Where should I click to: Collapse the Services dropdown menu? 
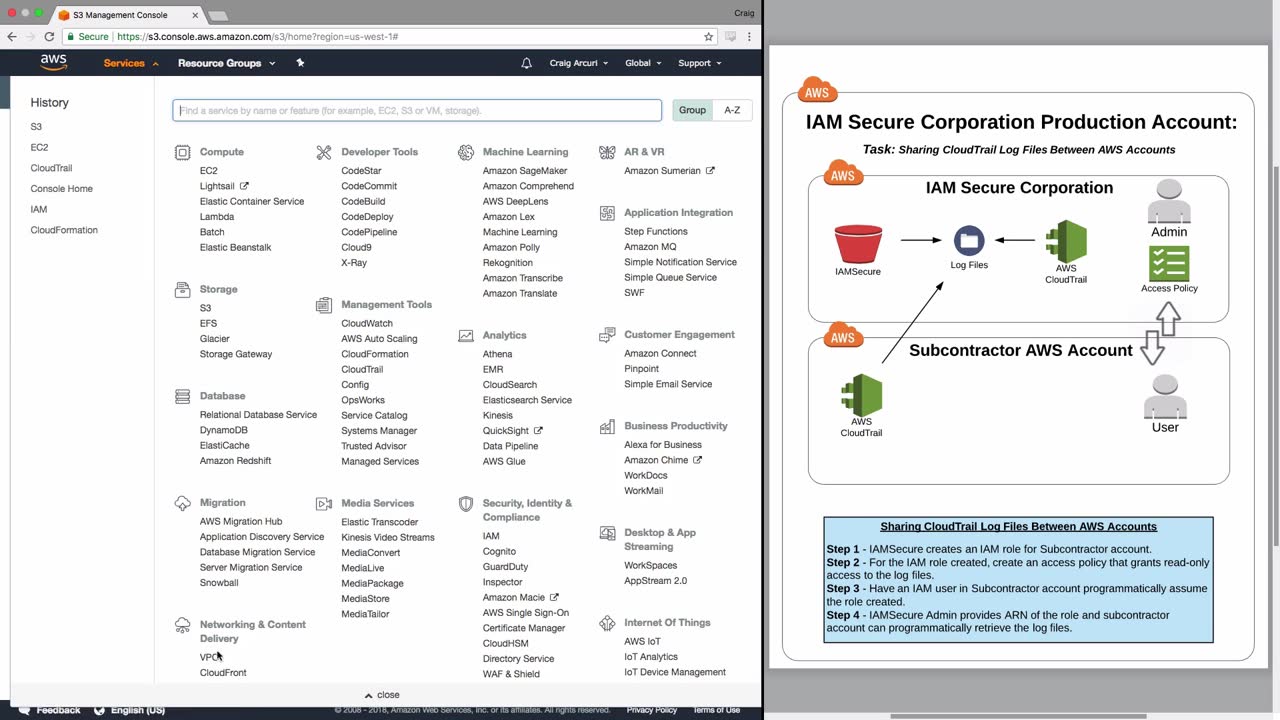131,63
